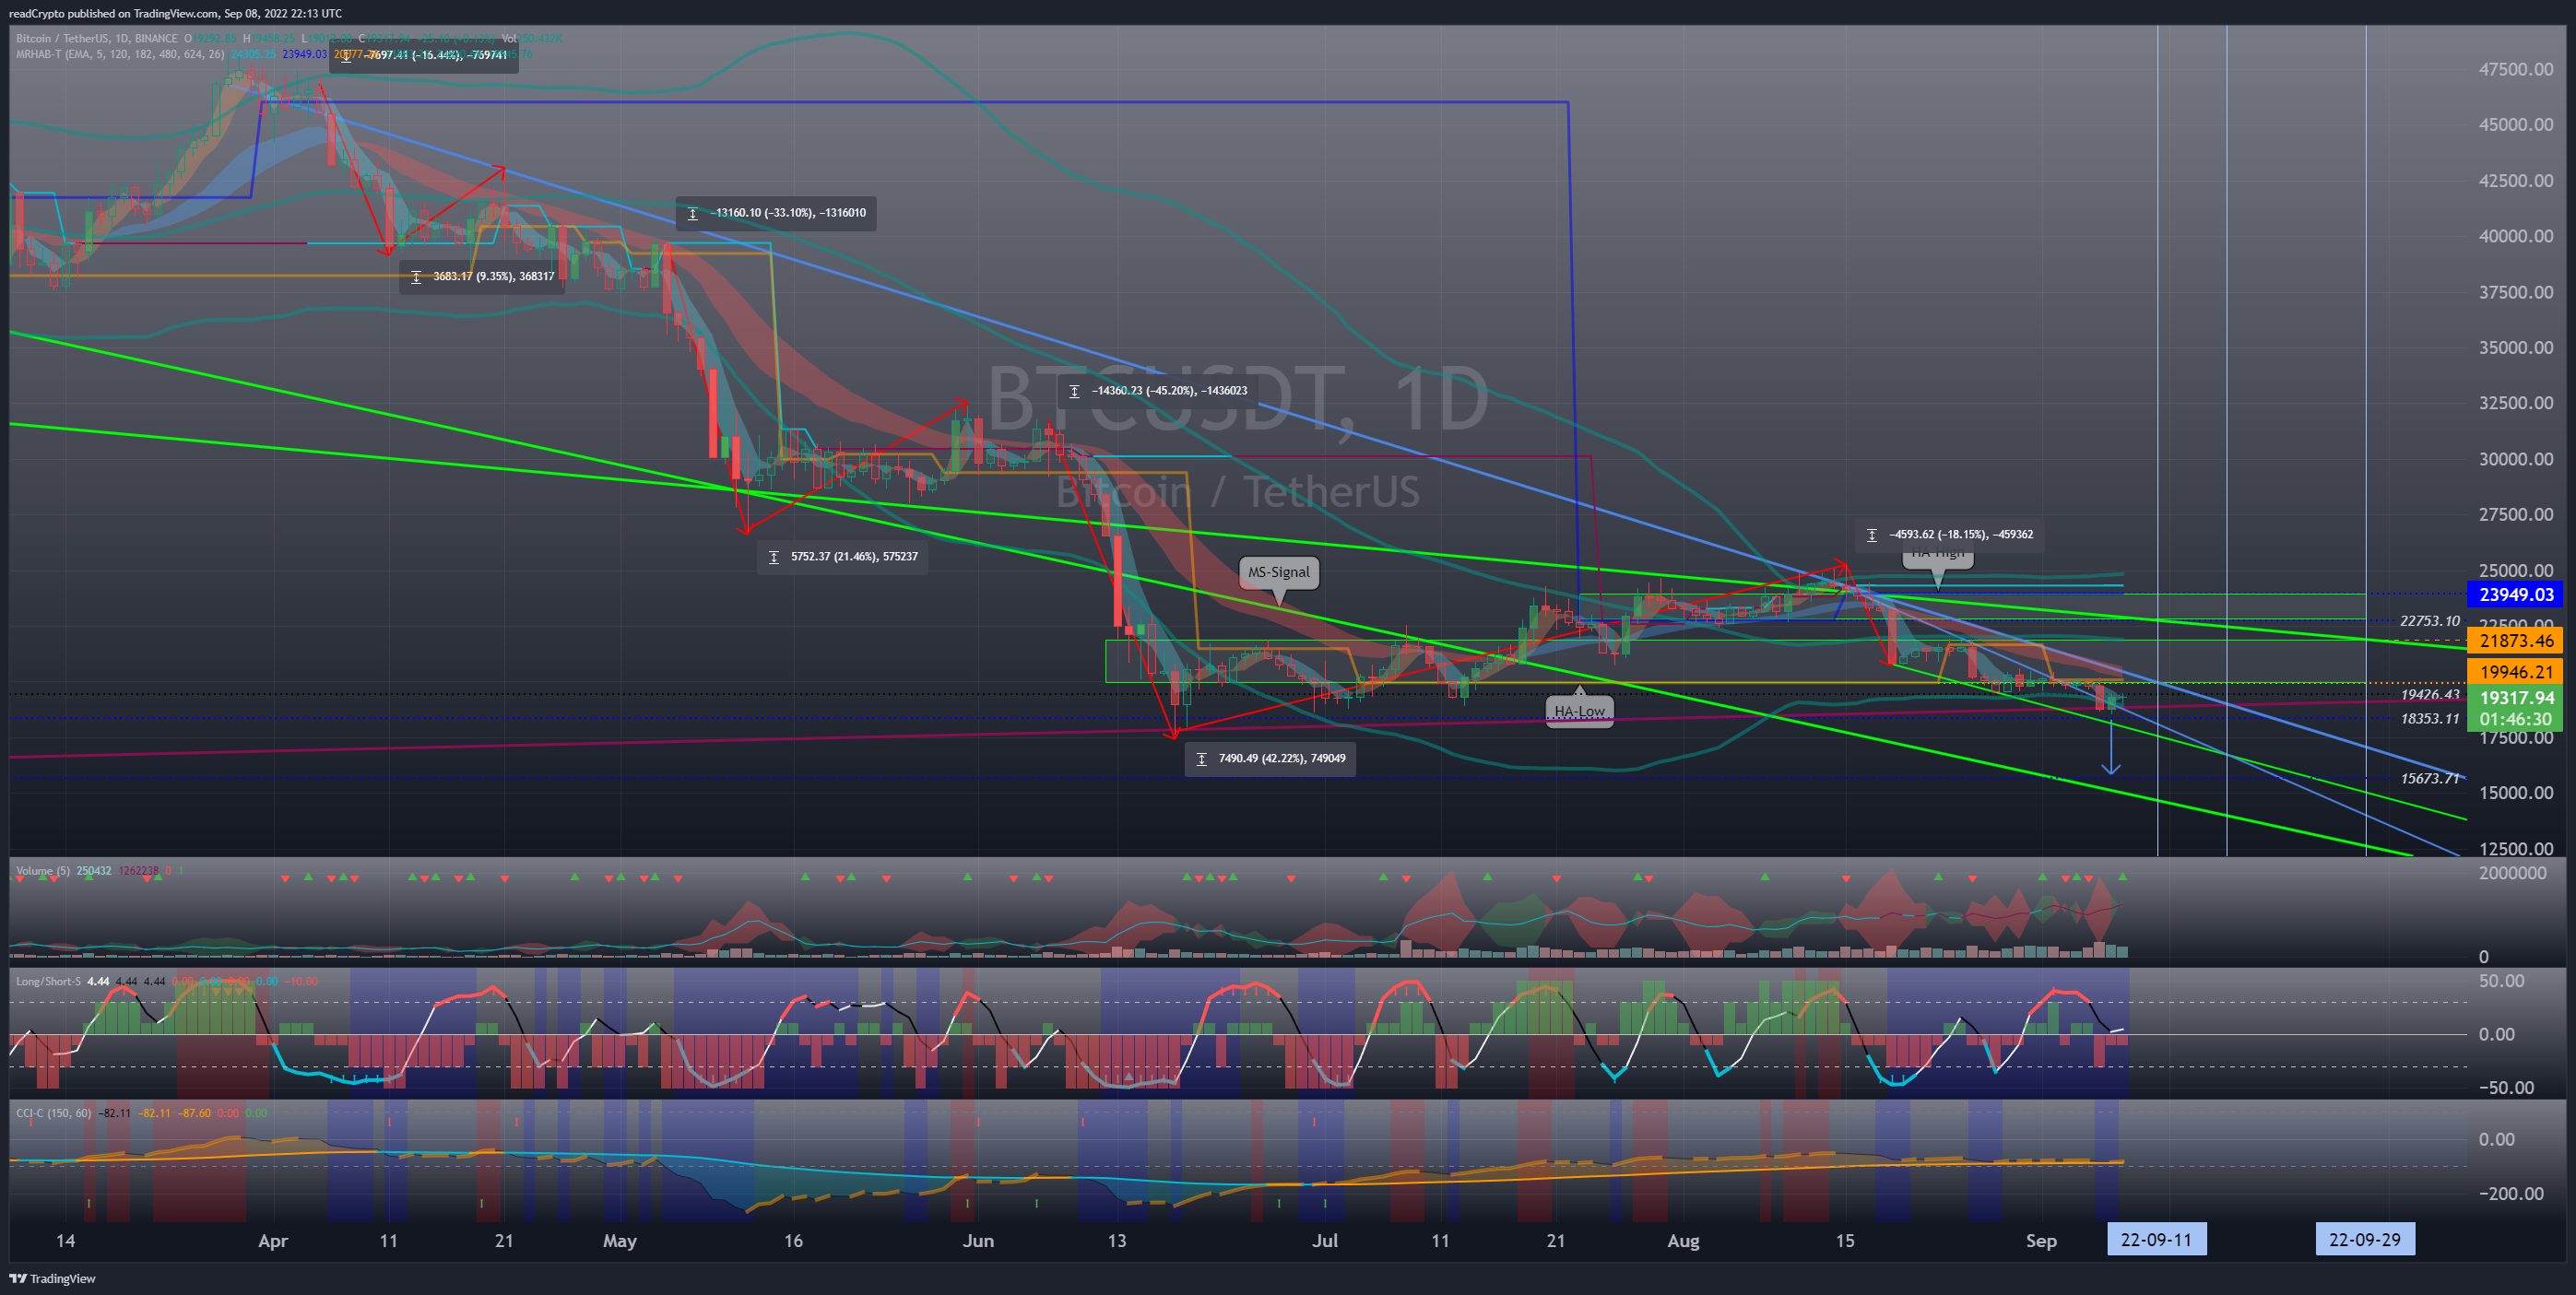Click the Apr label on time axis
The height and width of the screenshot is (1295, 2576).
coord(273,1241)
